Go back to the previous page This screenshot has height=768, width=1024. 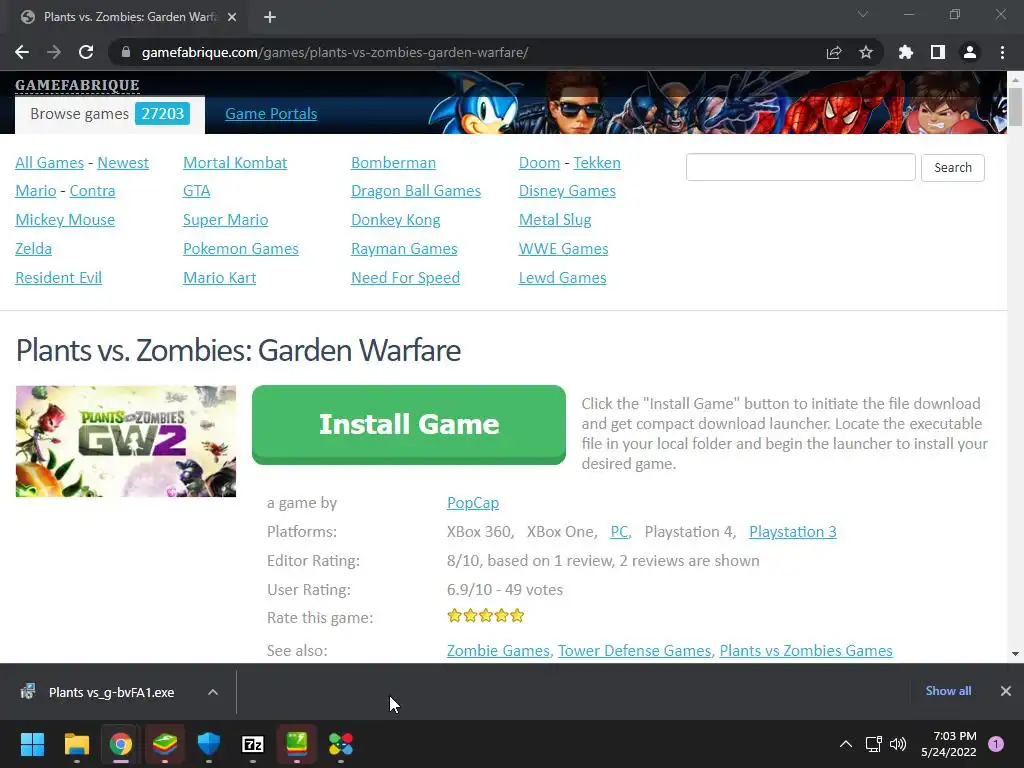click(x=22, y=52)
